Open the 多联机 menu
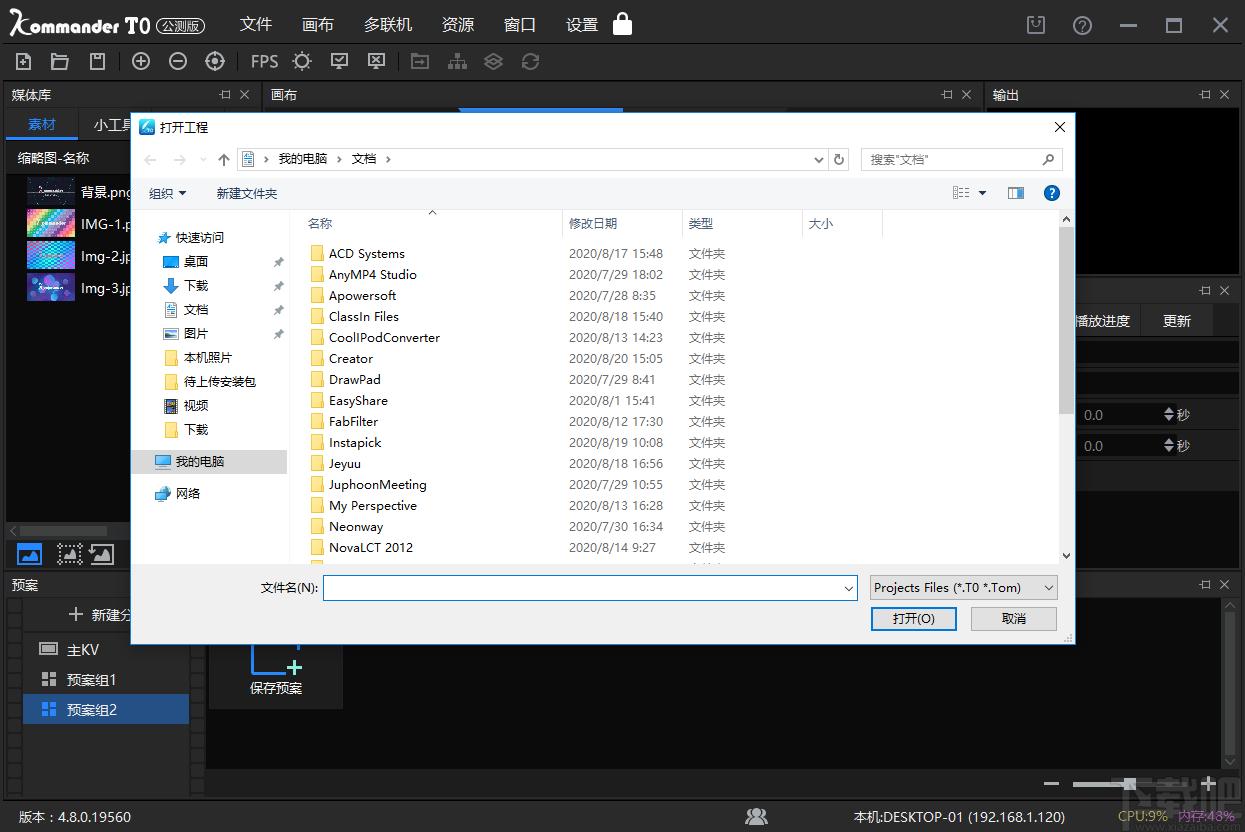Image resolution: width=1245 pixels, height=832 pixels. click(x=388, y=25)
